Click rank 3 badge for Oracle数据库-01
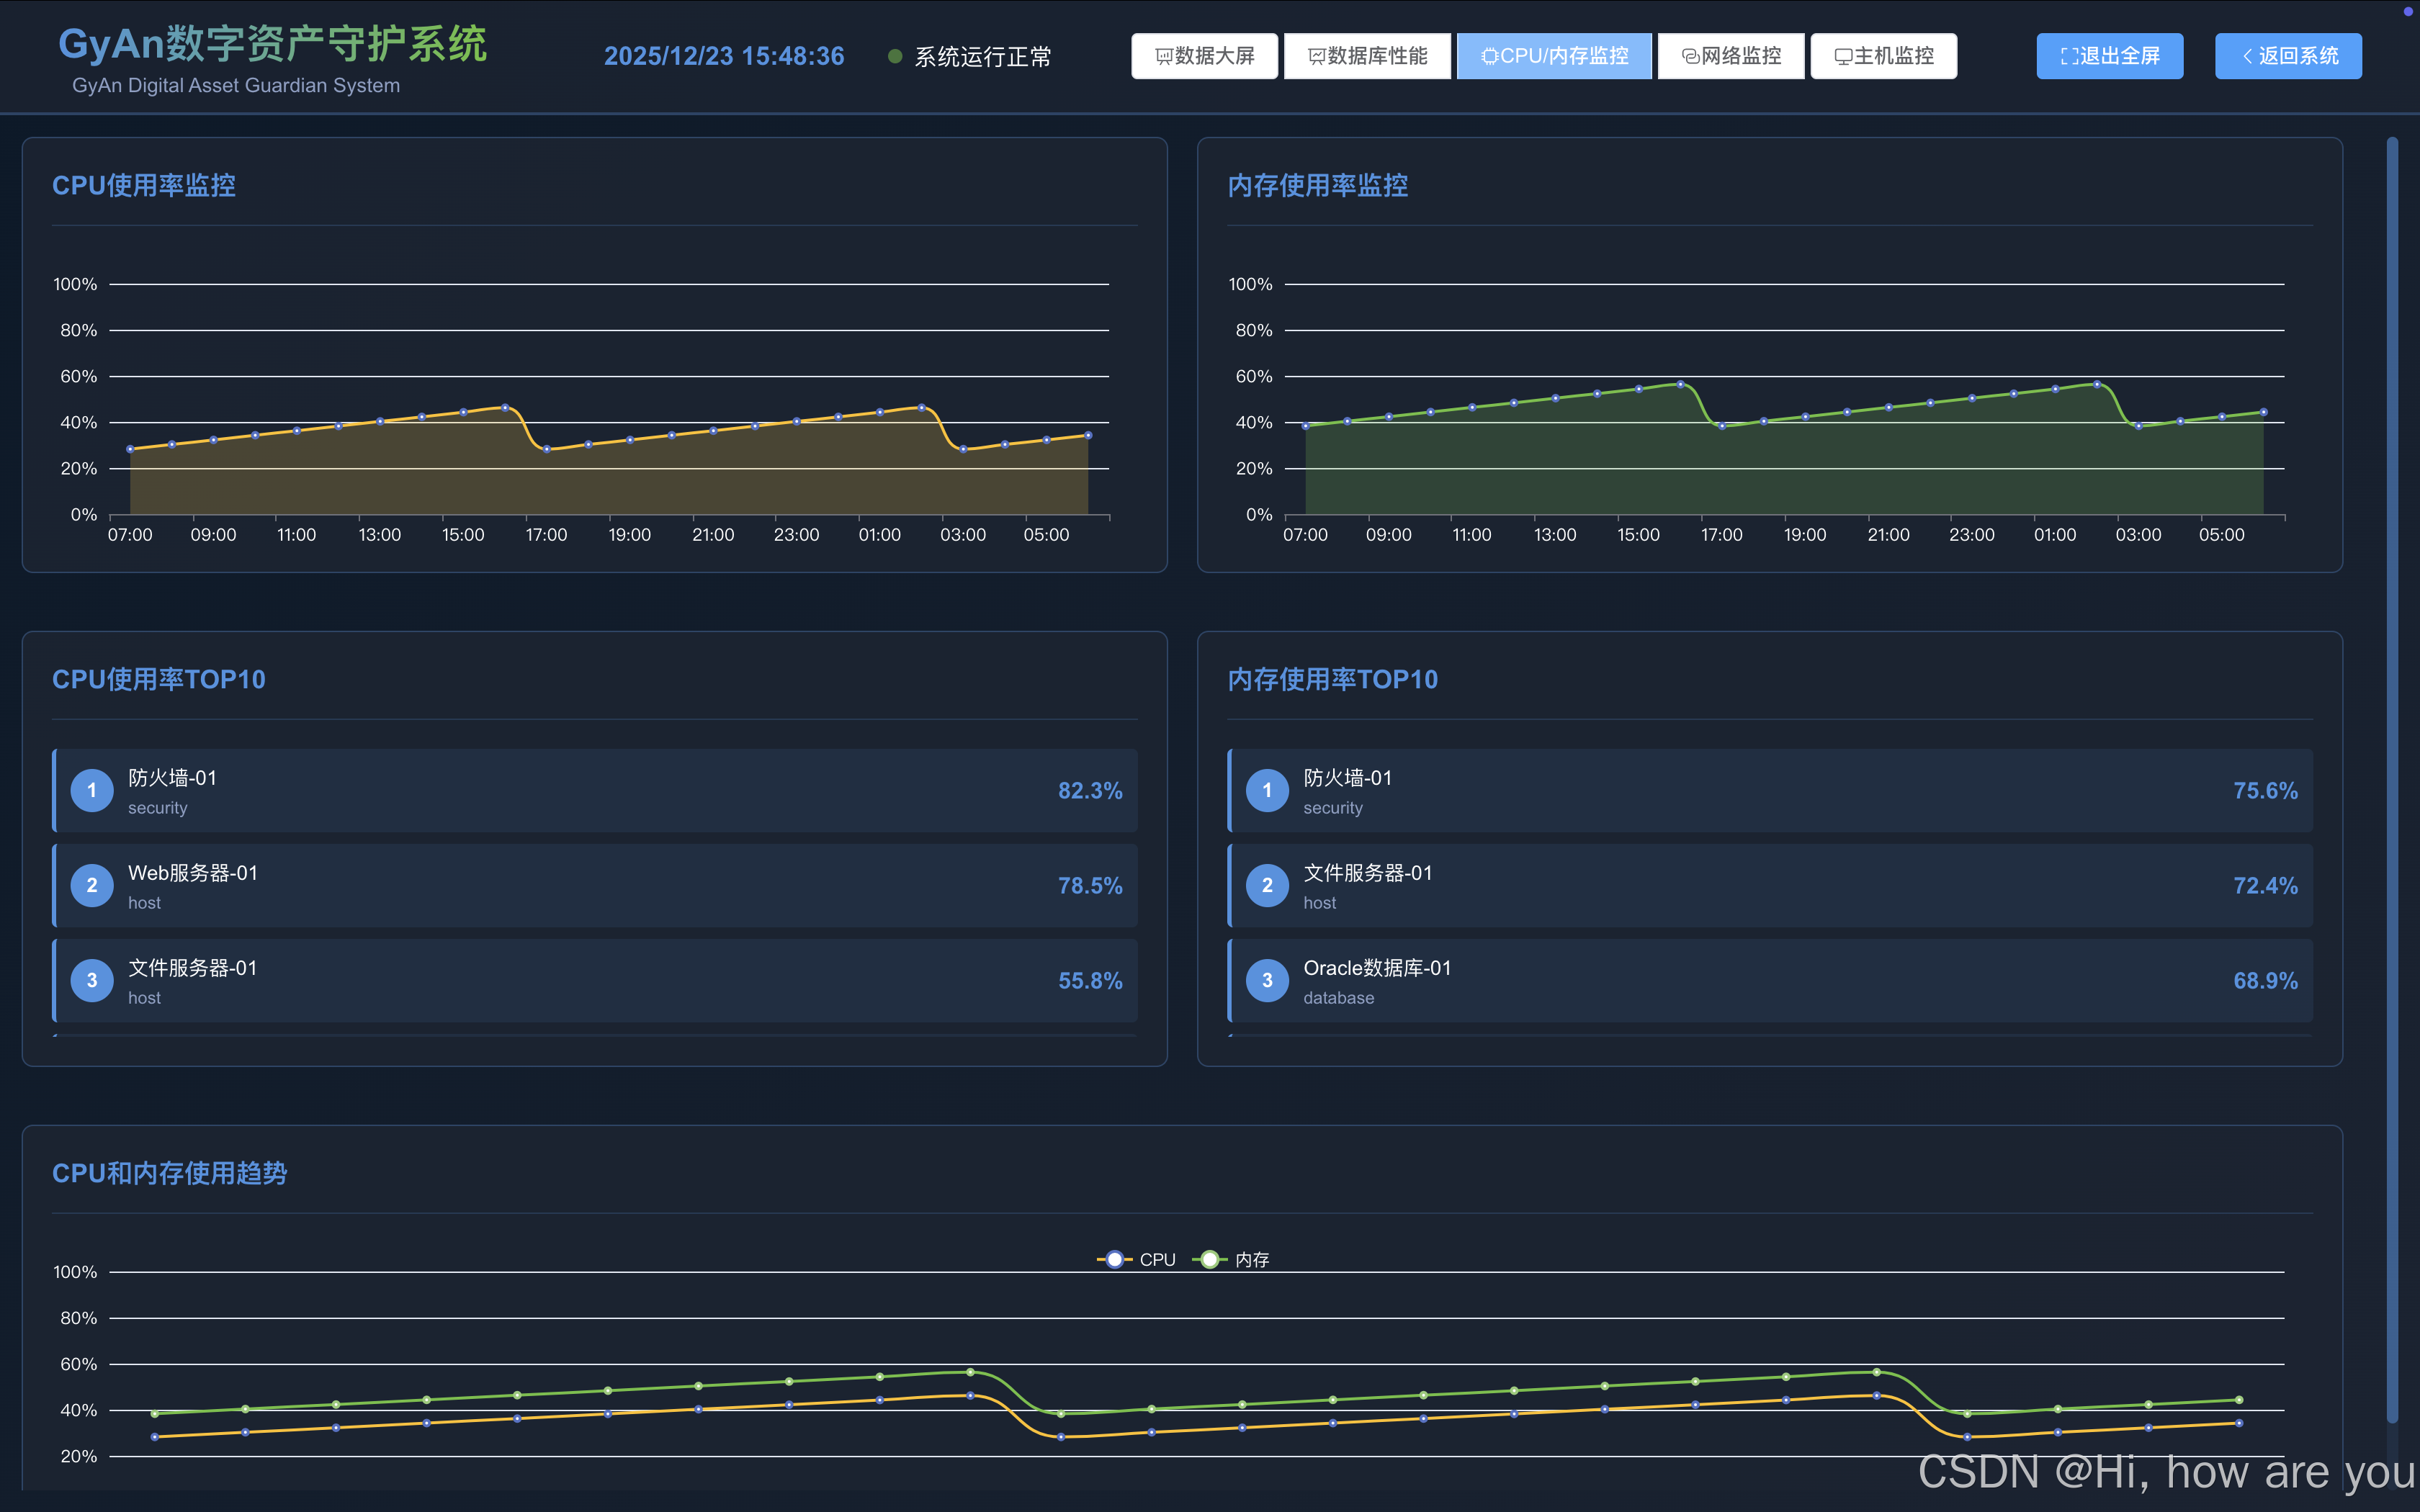 [x=1267, y=980]
